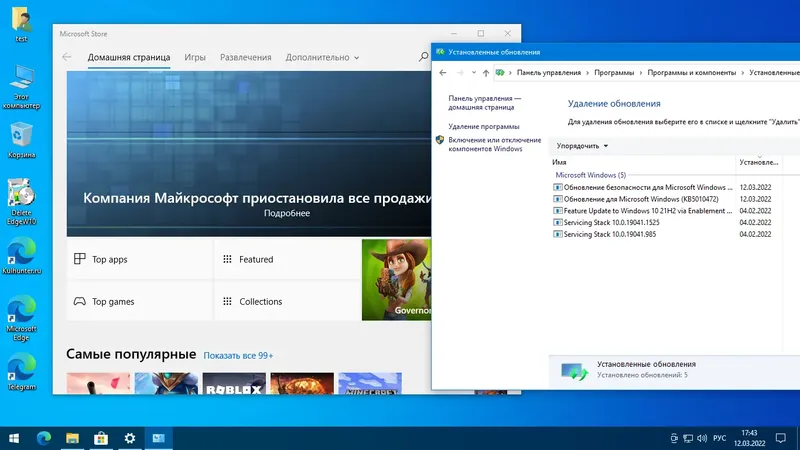Open 'Включение или отключение компонентов Windows' link

click(x=494, y=144)
